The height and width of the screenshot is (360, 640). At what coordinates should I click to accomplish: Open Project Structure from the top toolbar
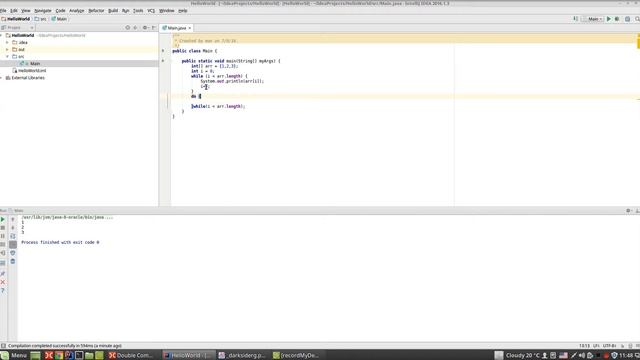pos(627,19)
